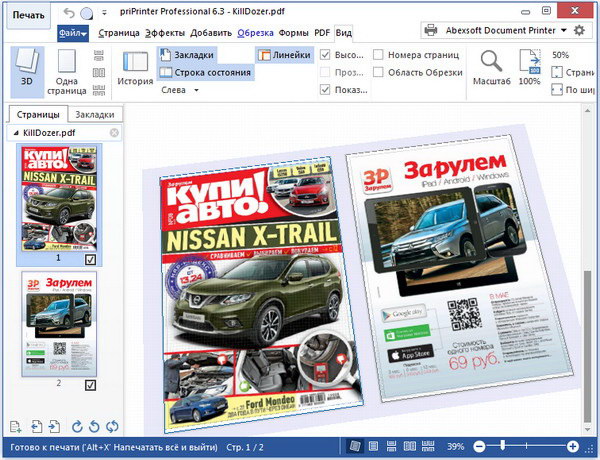Open printer settings gear icon
The image size is (600, 460).
pyautogui.click(x=578, y=31)
